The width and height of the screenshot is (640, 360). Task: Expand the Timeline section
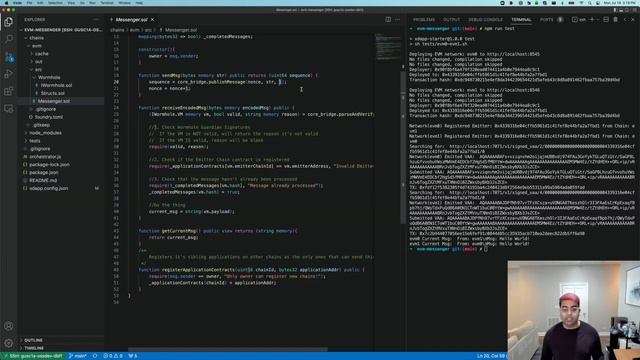(x=34, y=348)
